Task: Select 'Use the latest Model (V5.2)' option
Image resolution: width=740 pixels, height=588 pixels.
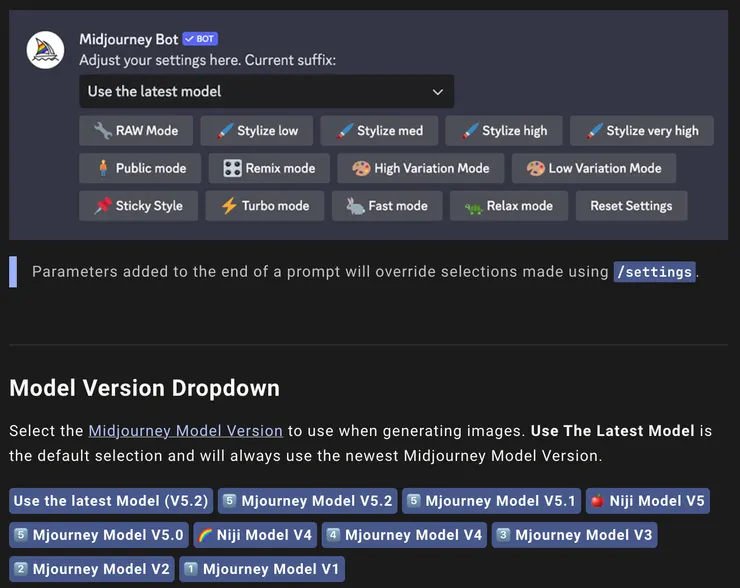Action: [x=111, y=501]
